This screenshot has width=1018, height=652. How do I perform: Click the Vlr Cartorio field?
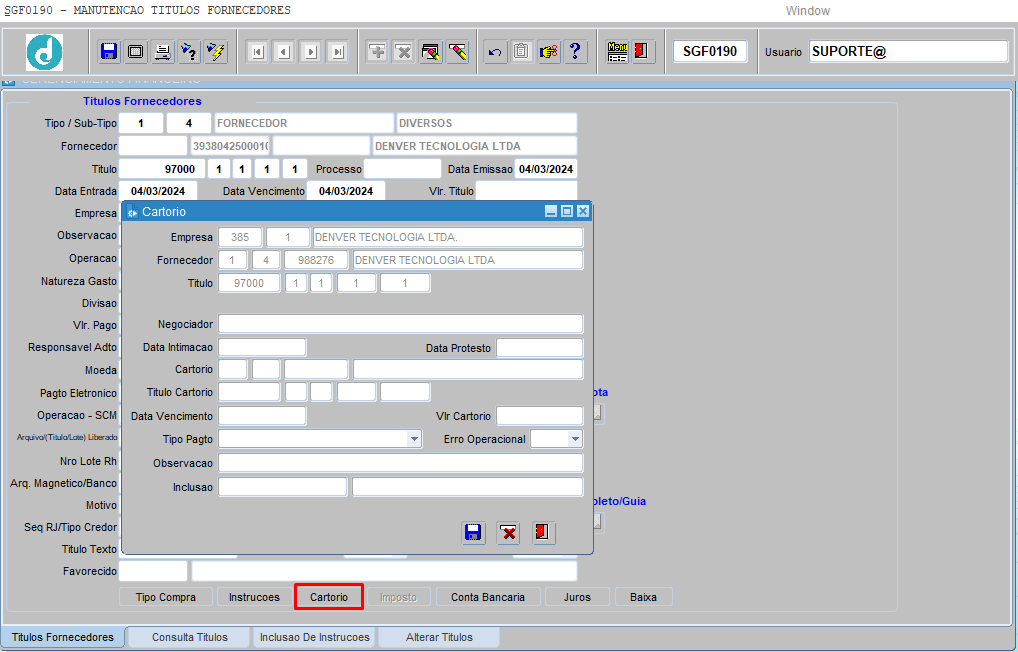[x=540, y=416]
